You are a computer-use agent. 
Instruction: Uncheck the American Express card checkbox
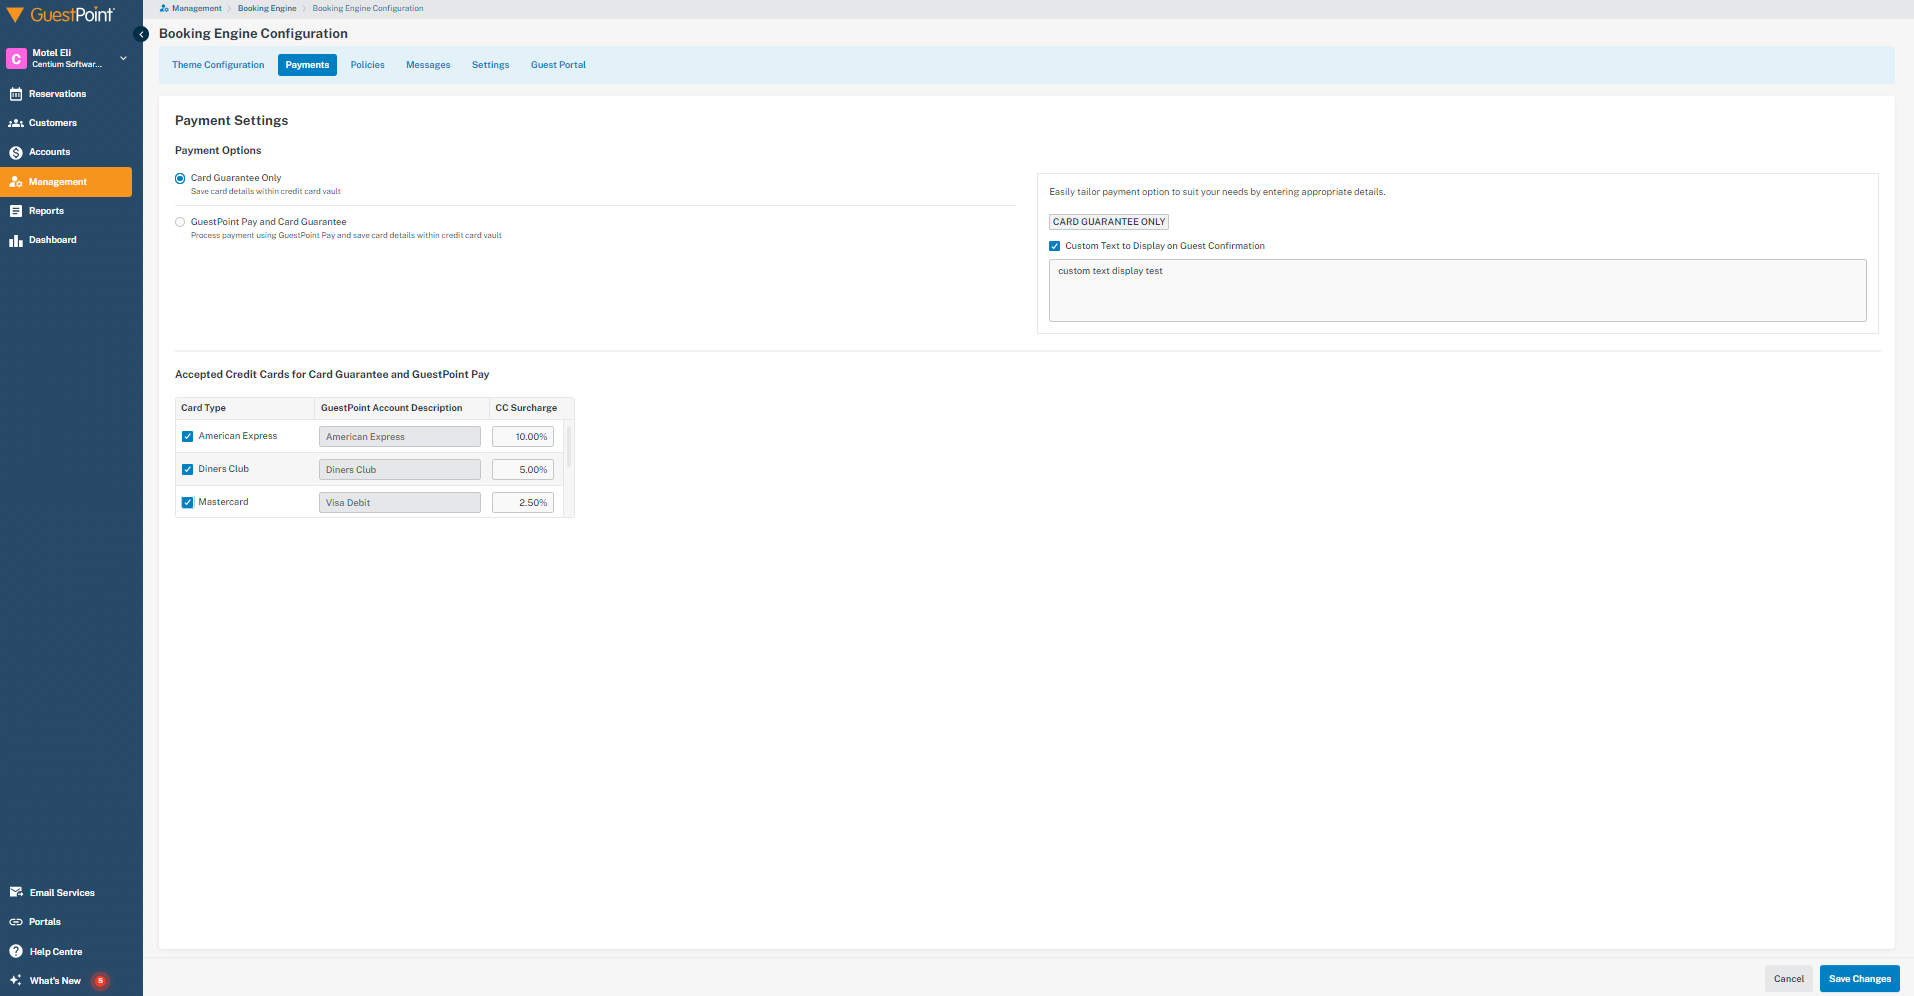187,437
